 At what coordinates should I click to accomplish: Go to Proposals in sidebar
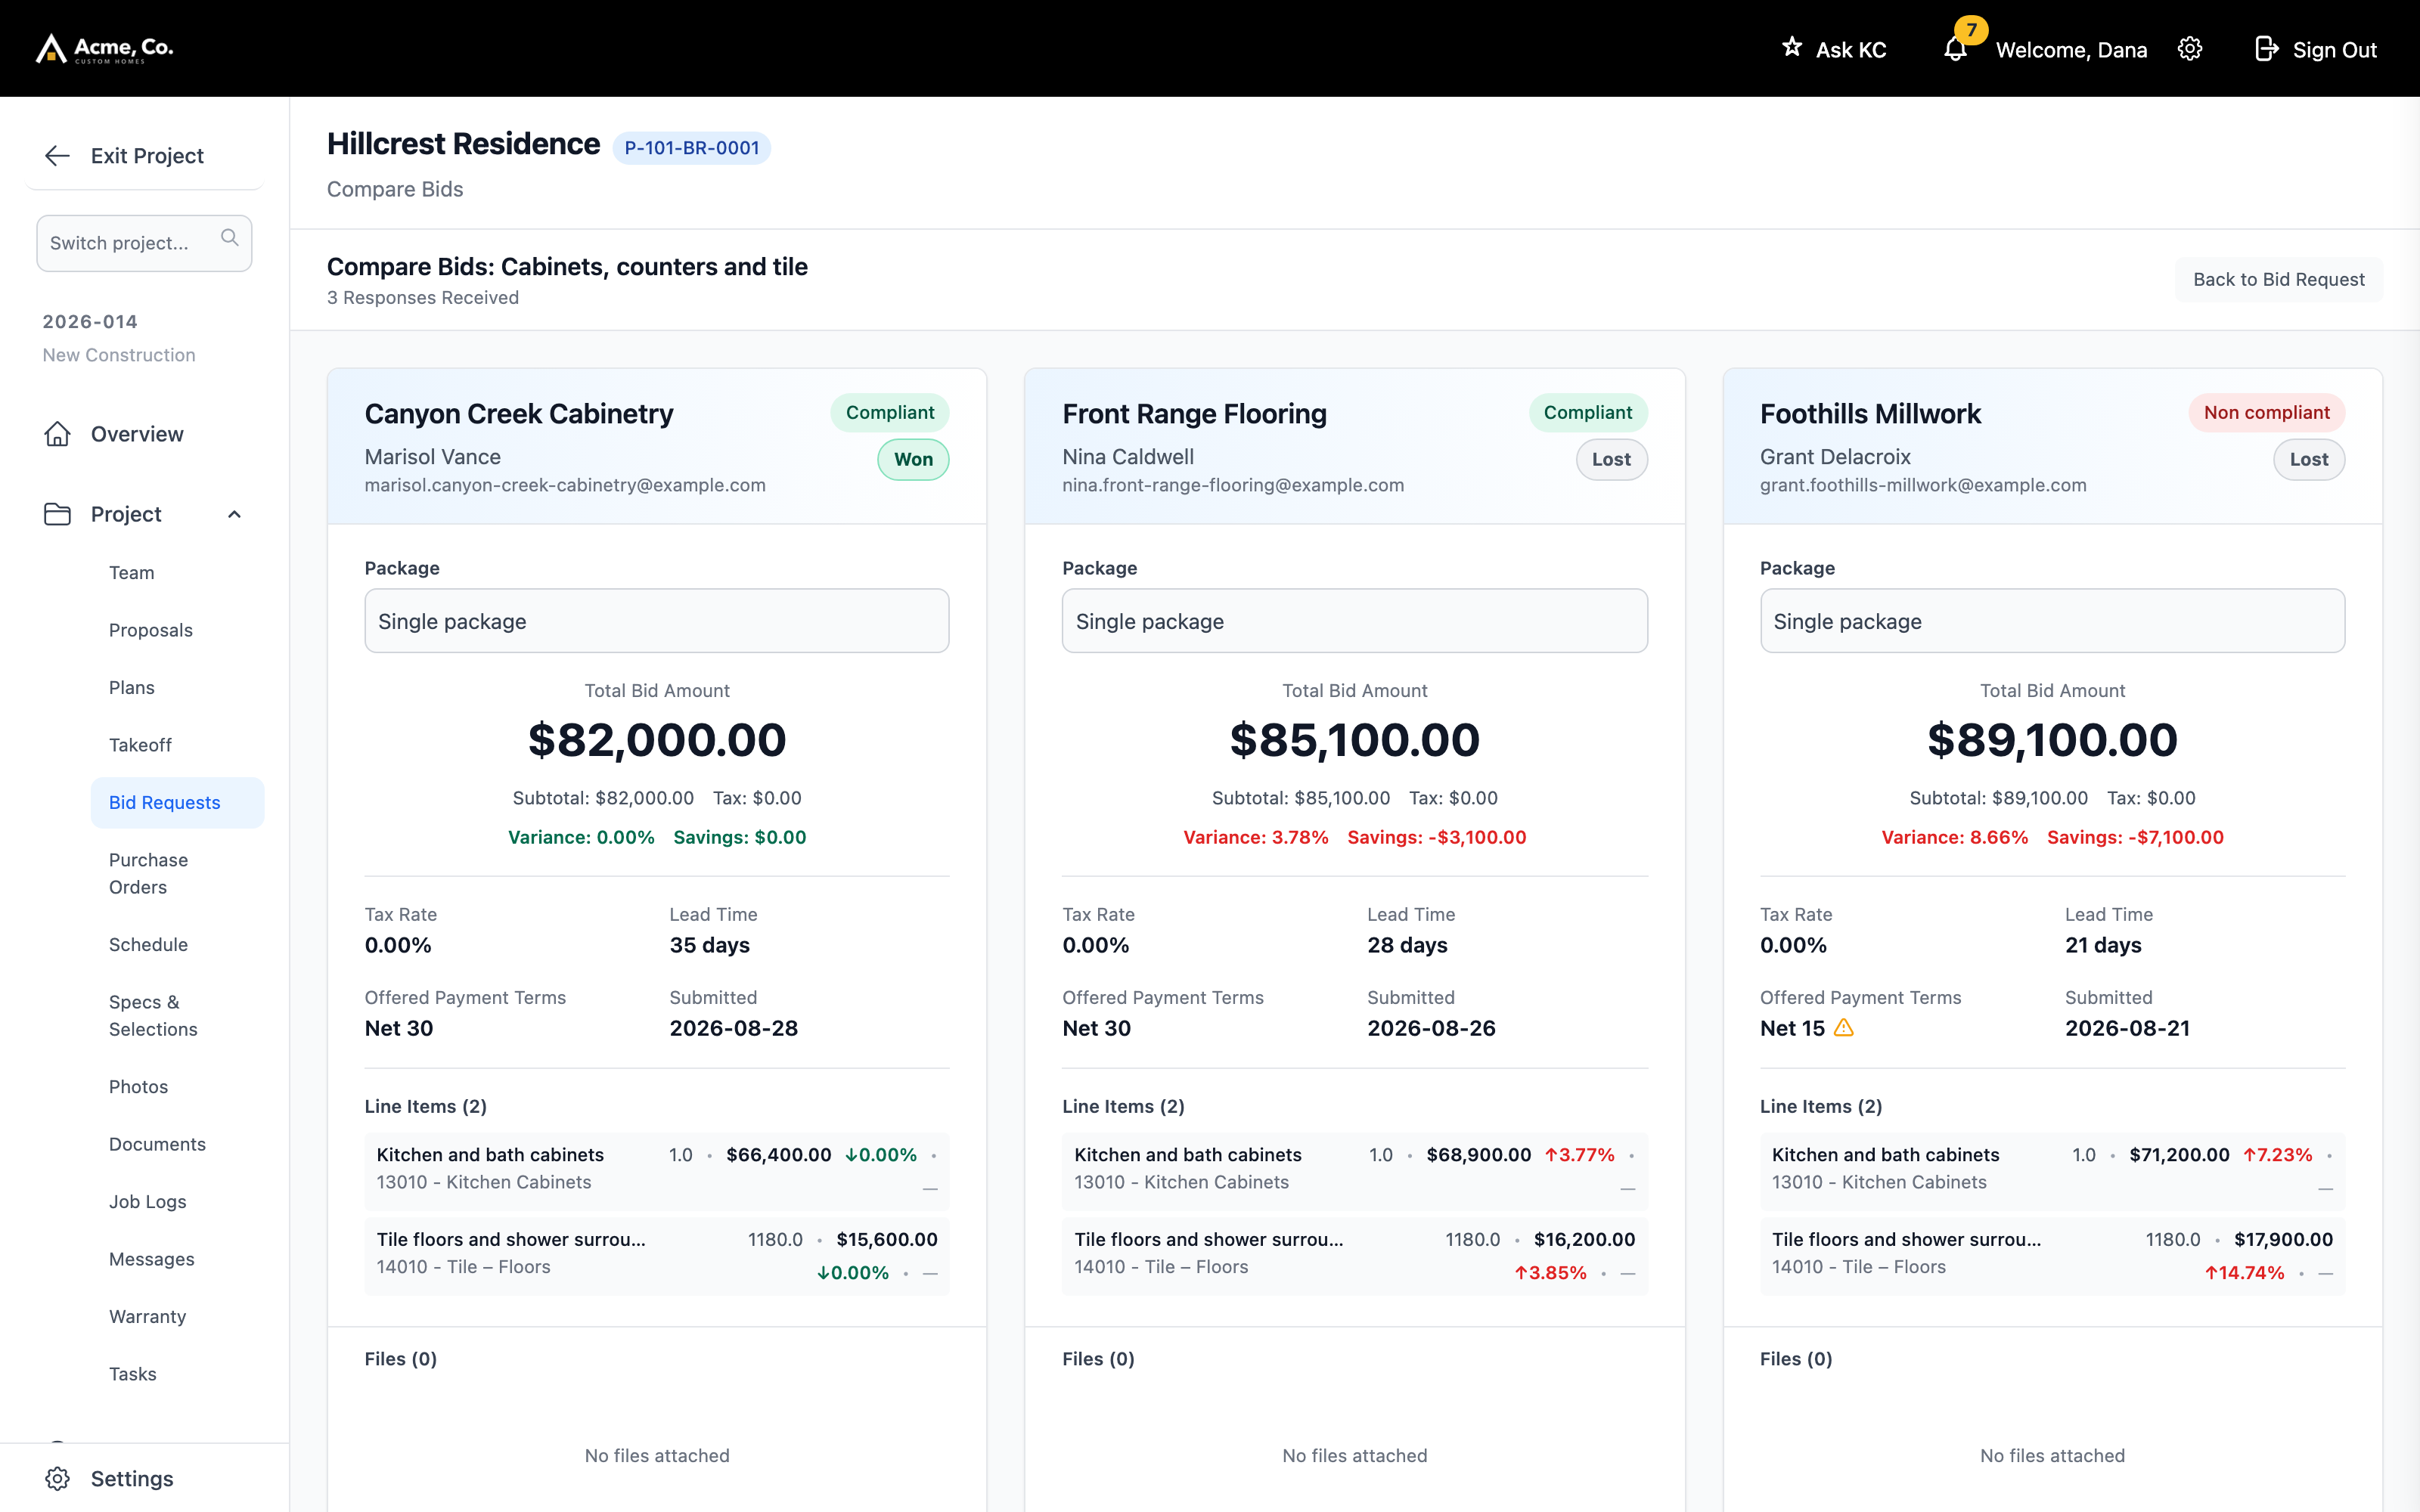[x=151, y=630]
